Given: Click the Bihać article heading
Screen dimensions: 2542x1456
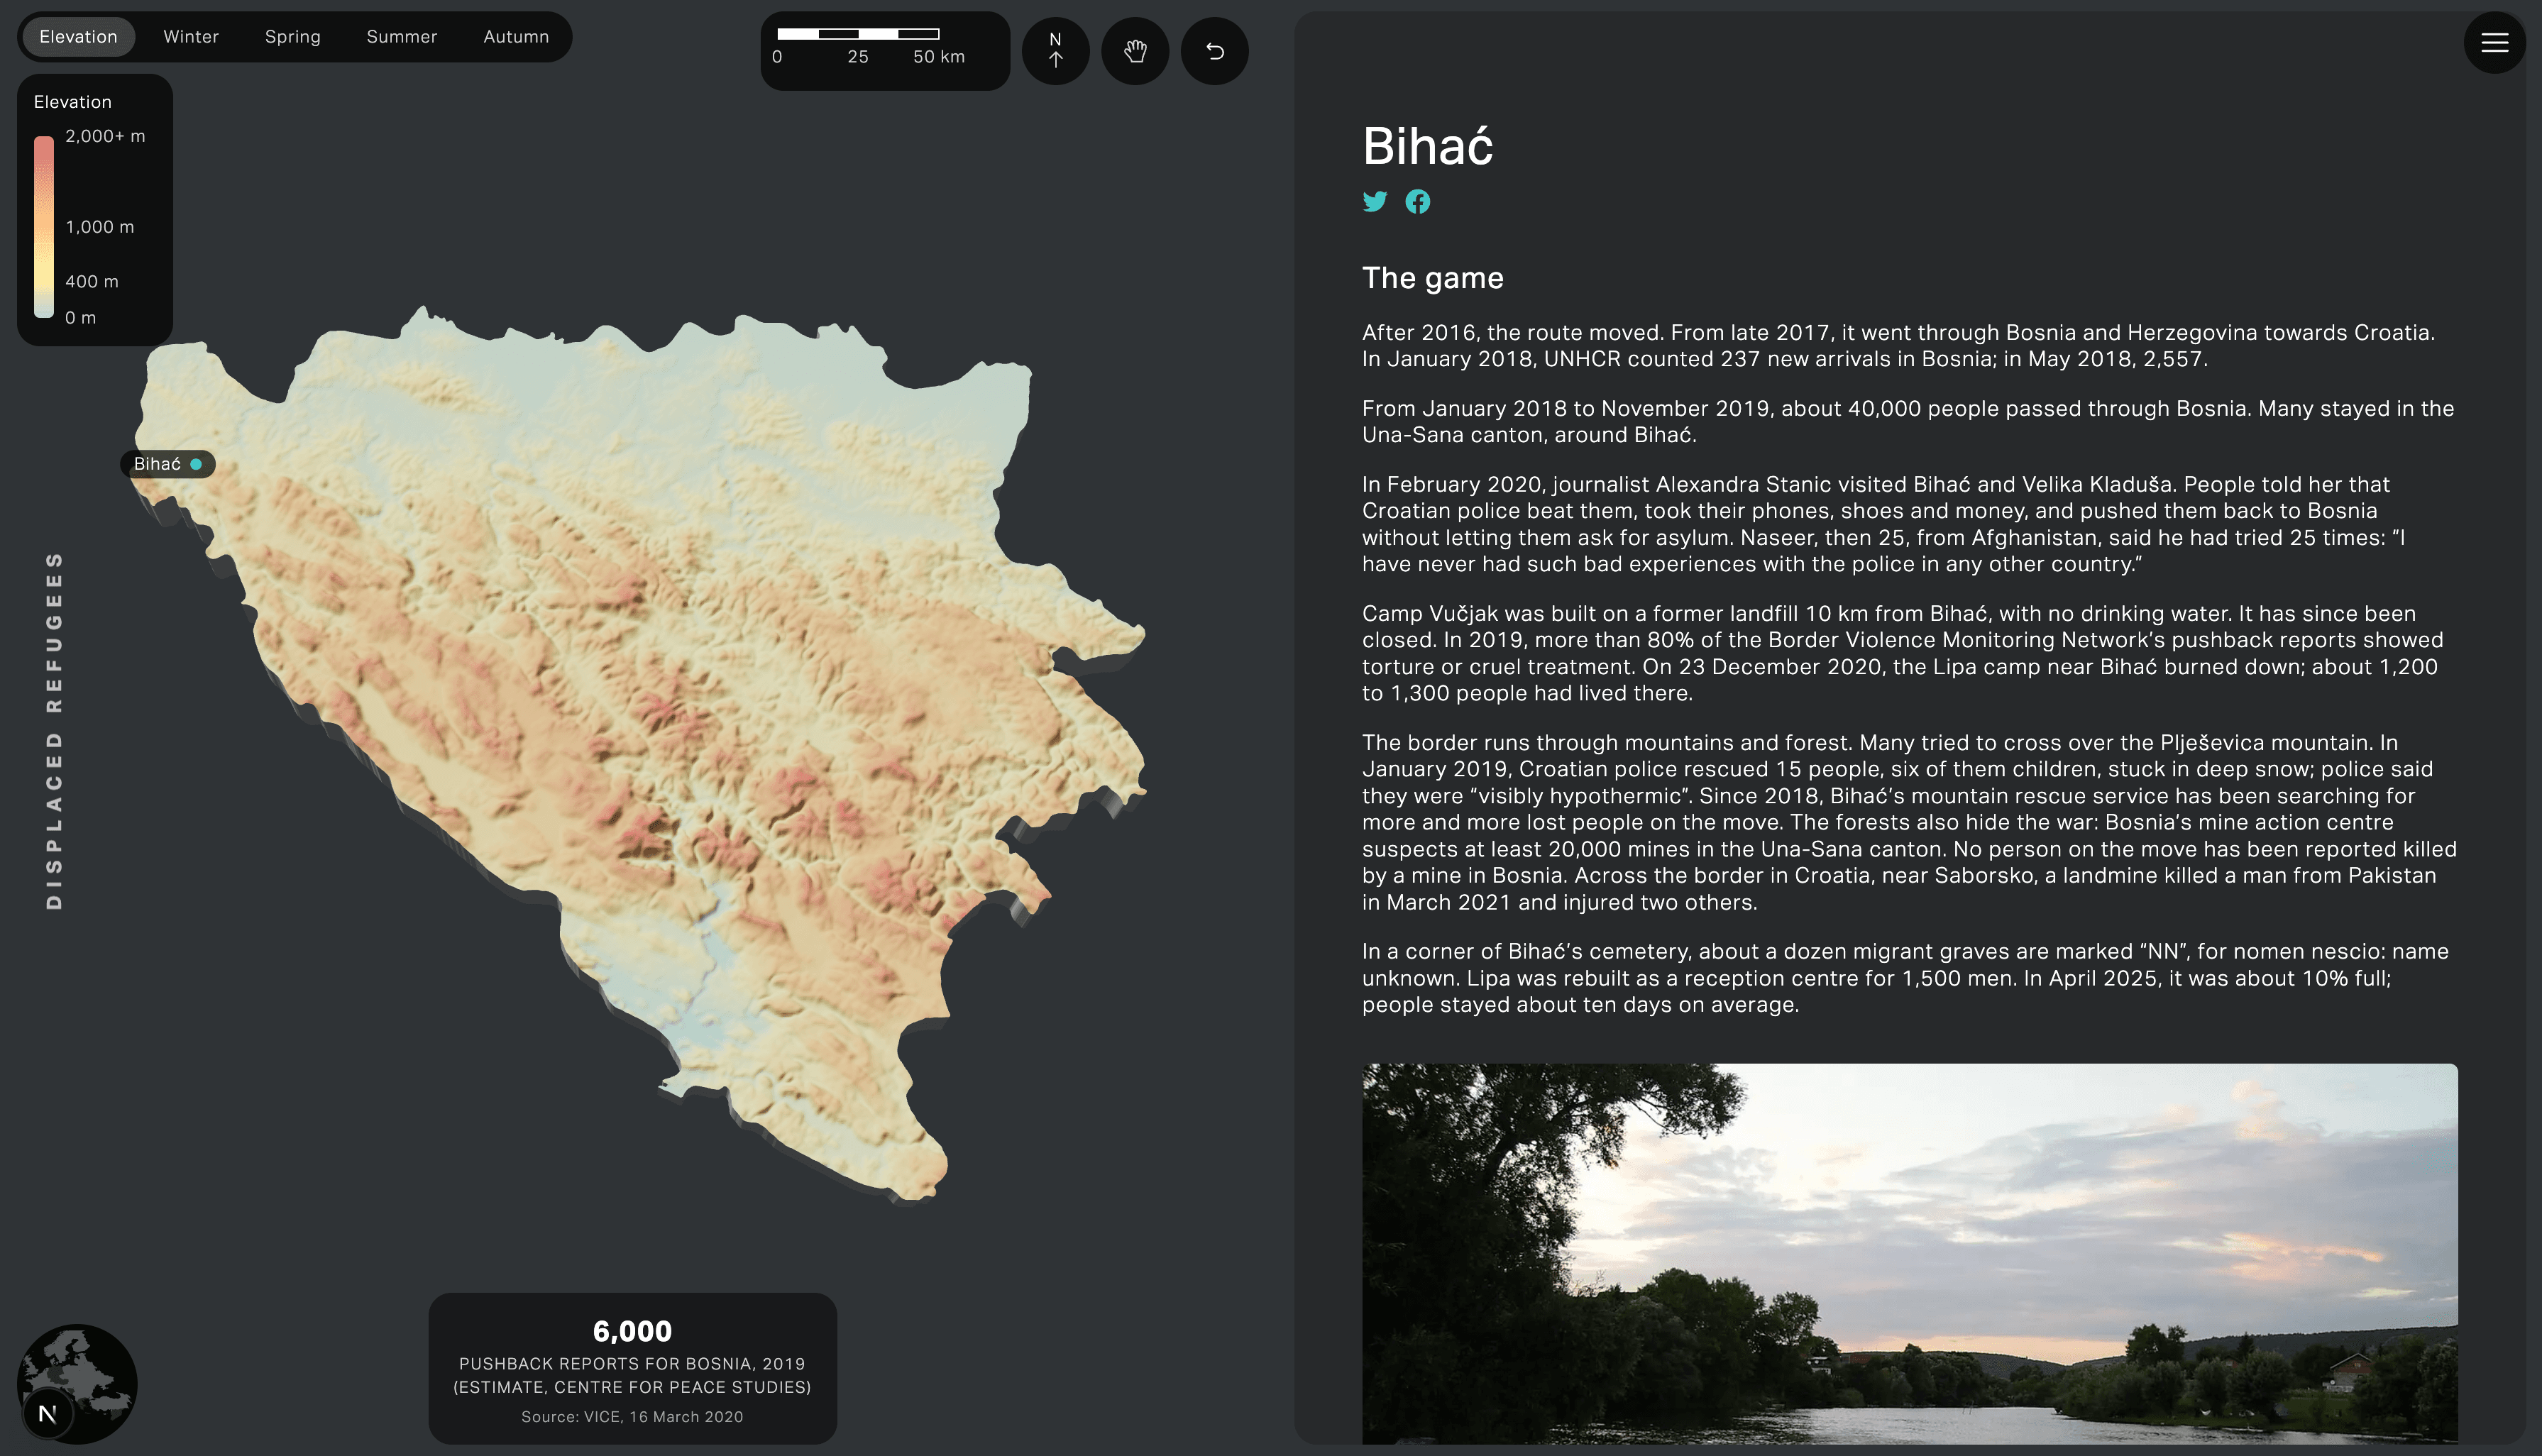Looking at the screenshot, I should [x=1428, y=146].
